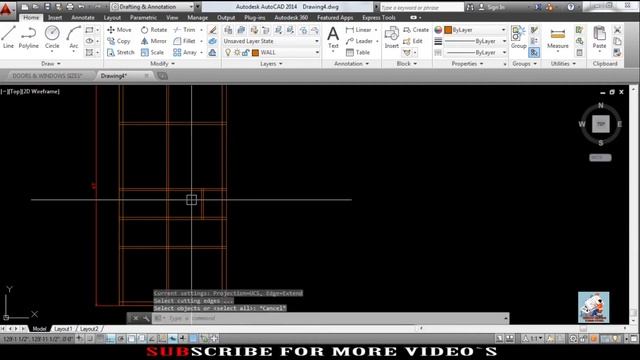Open the Insert block tool
Screen dimensions: 640x360
[x=391, y=37]
